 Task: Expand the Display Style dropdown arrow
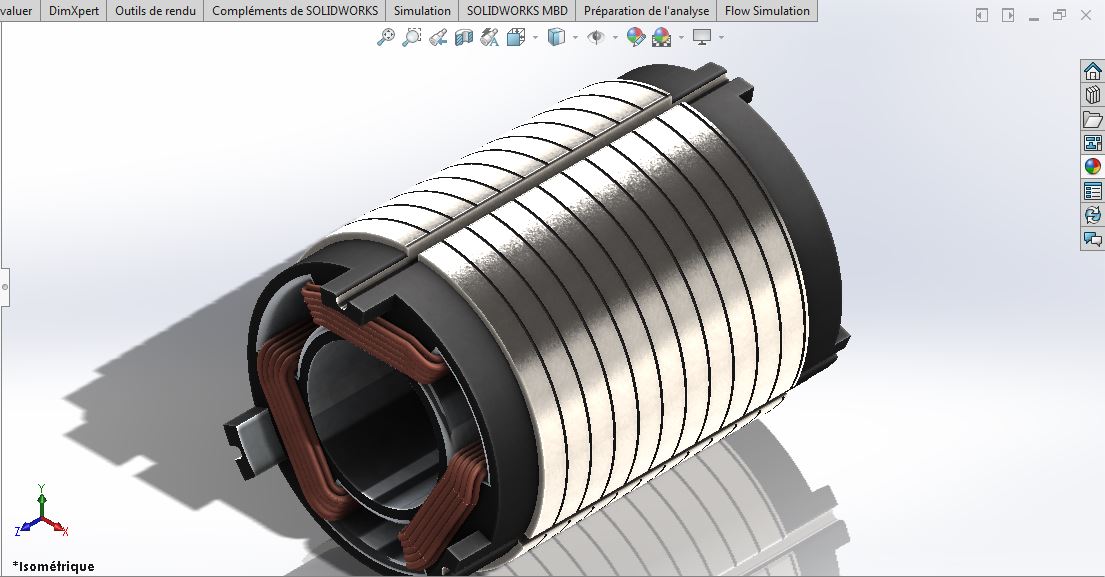[576, 37]
